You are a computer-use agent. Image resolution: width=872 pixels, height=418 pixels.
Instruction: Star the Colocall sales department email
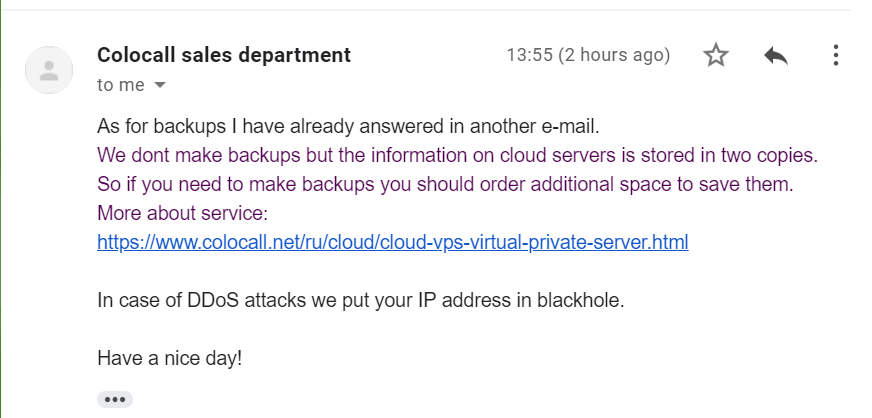coord(716,55)
